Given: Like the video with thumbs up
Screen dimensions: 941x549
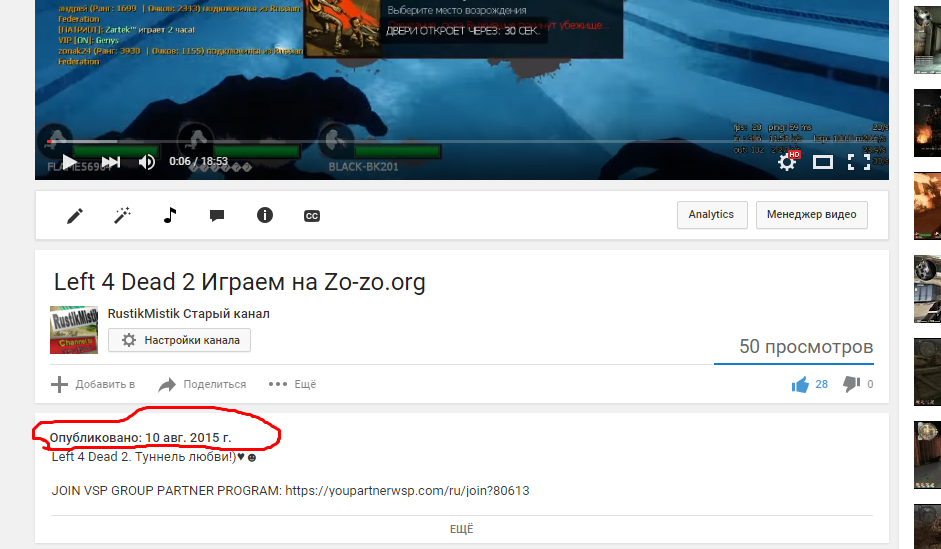Looking at the screenshot, I should click(x=800, y=384).
